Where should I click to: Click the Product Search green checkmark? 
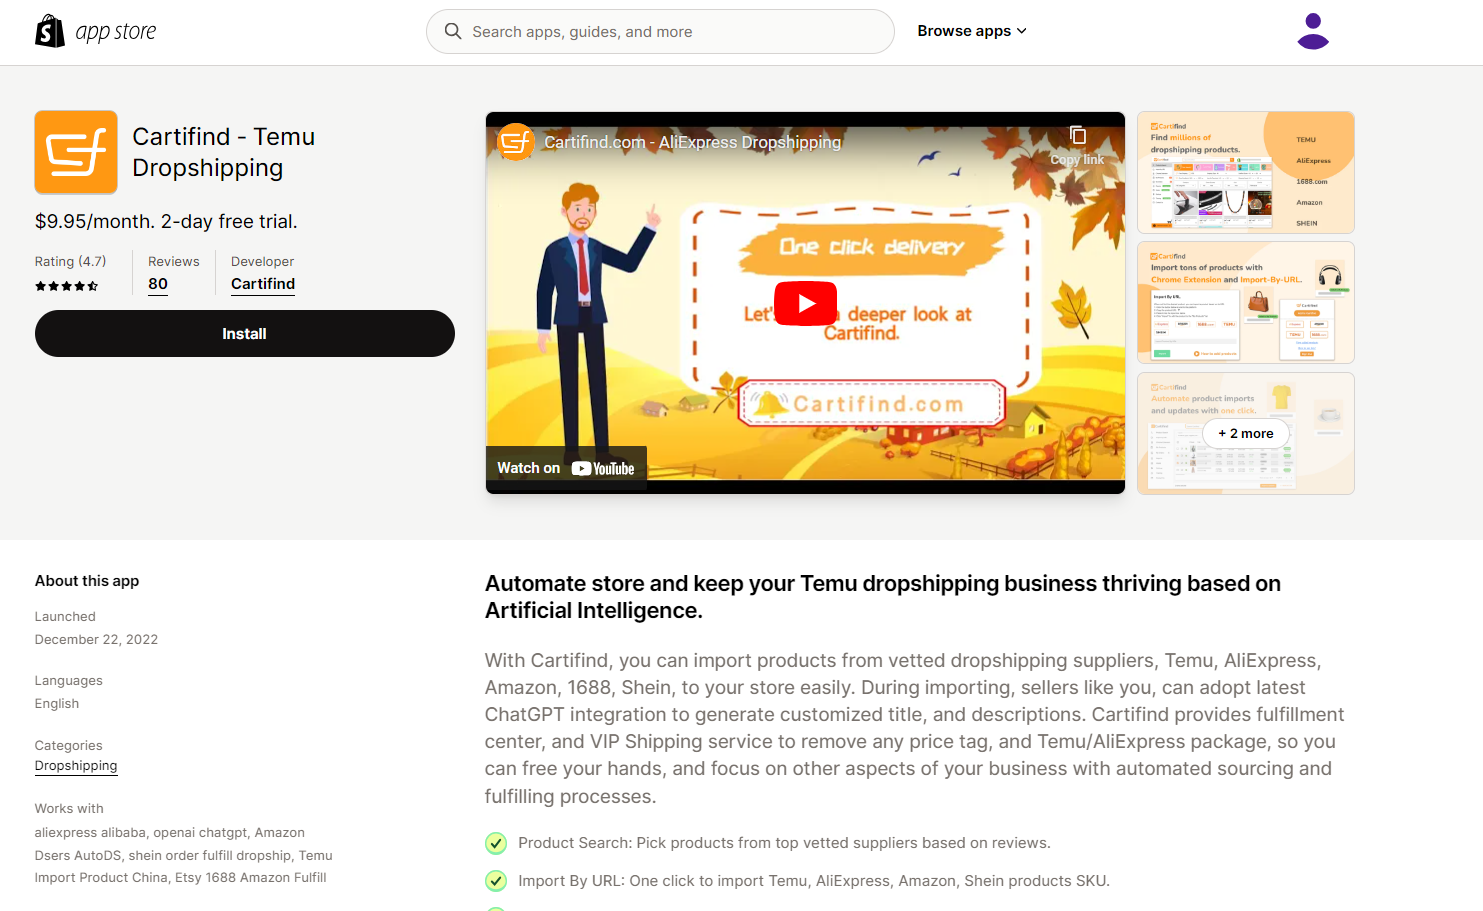(496, 843)
